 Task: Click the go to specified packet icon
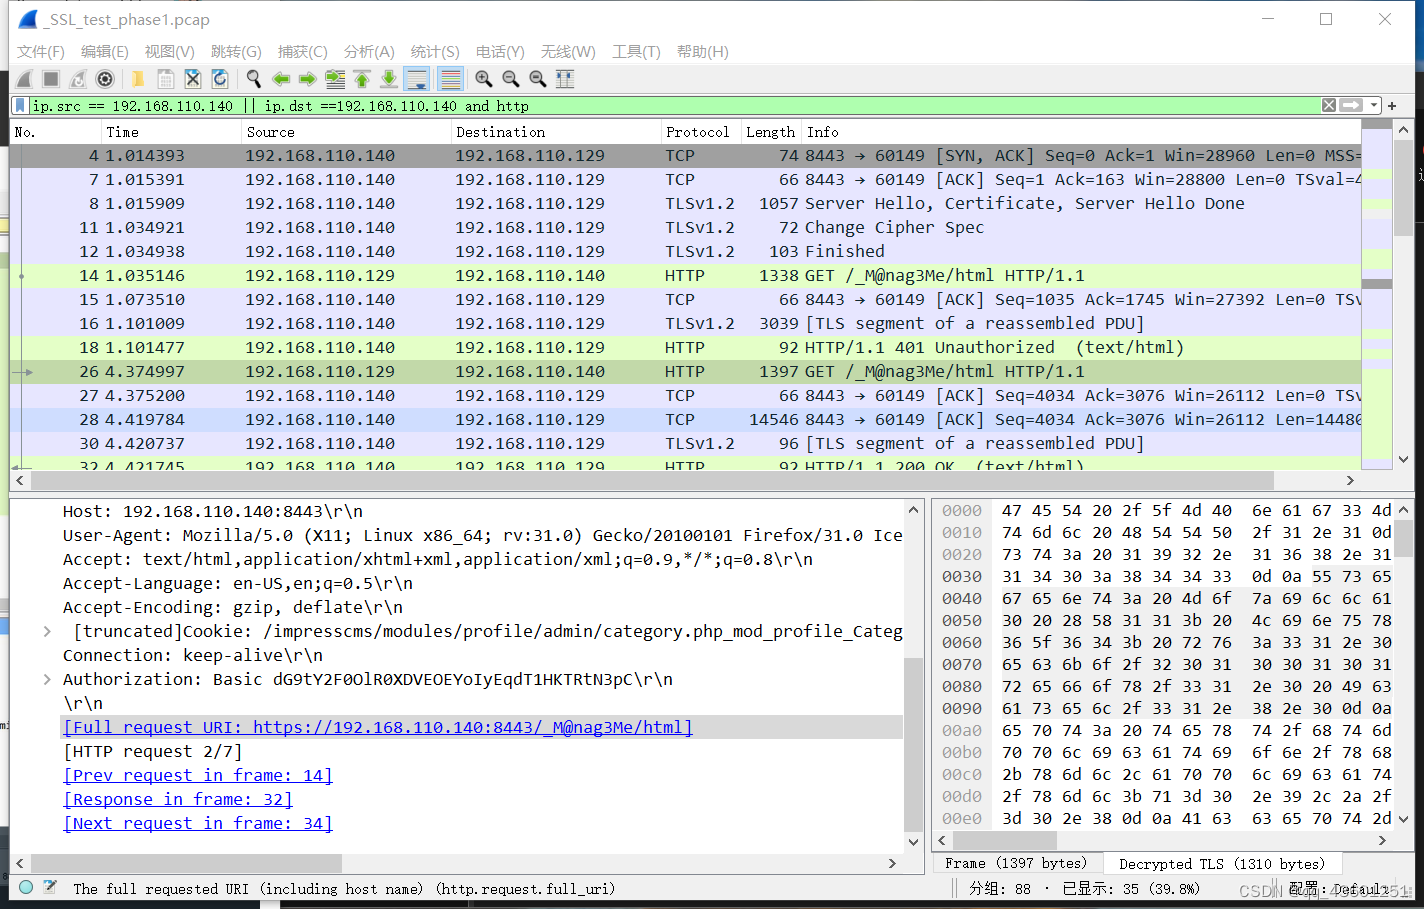point(335,79)
